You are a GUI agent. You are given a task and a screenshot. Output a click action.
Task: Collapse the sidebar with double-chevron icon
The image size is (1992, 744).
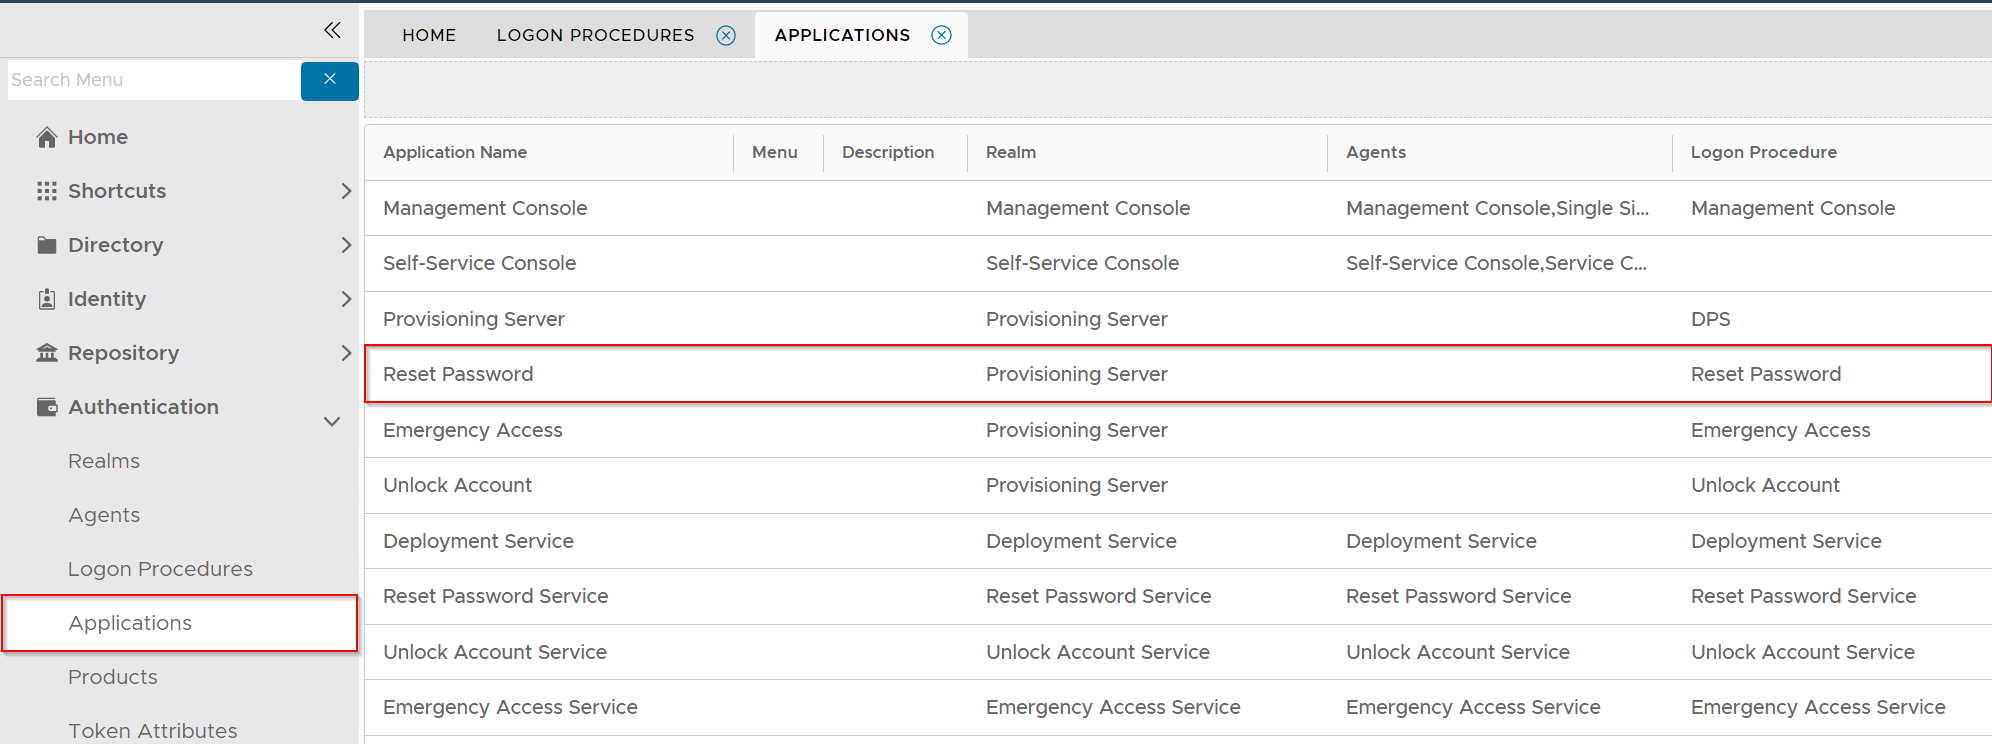click(332, 30)
